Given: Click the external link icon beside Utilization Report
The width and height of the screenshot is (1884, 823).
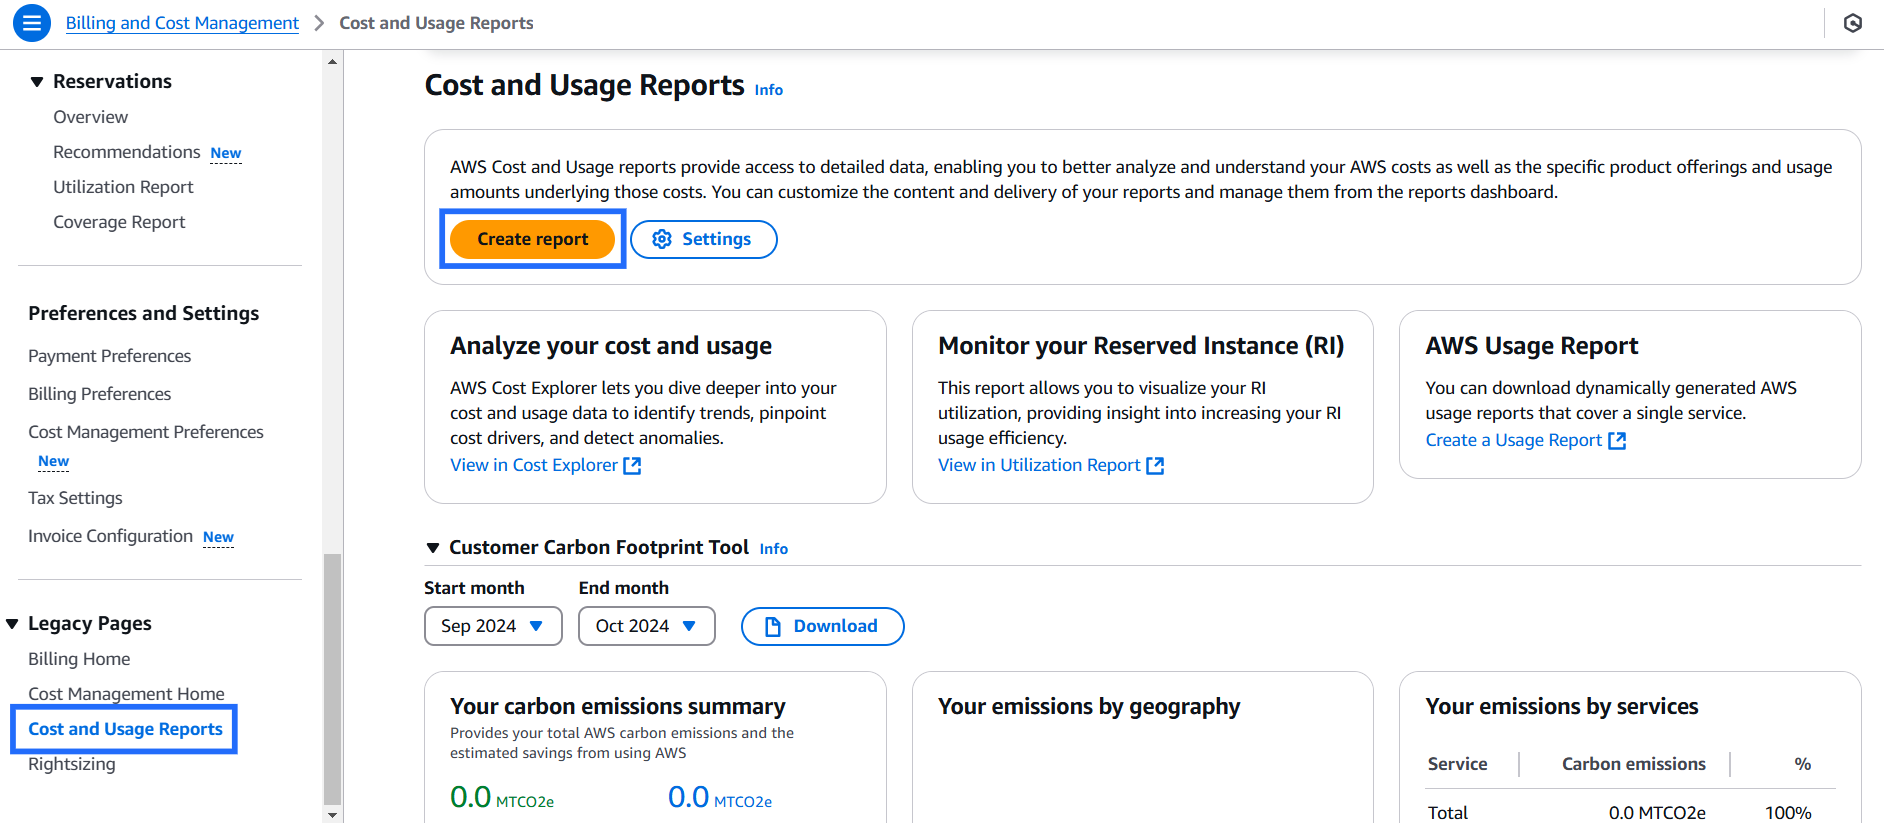Looking at the screenshot, I should 1155,466.
